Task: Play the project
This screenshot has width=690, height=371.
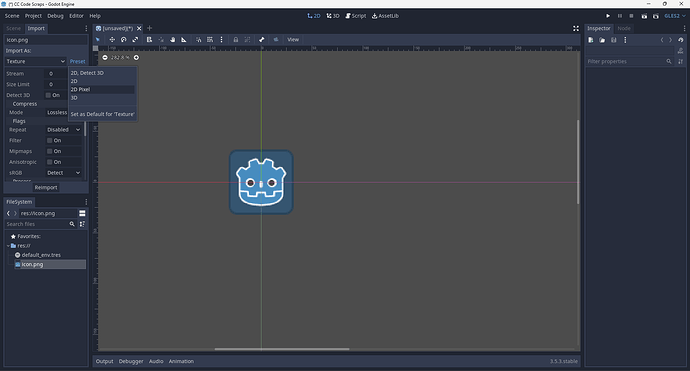Action: [x=608, y=16]
